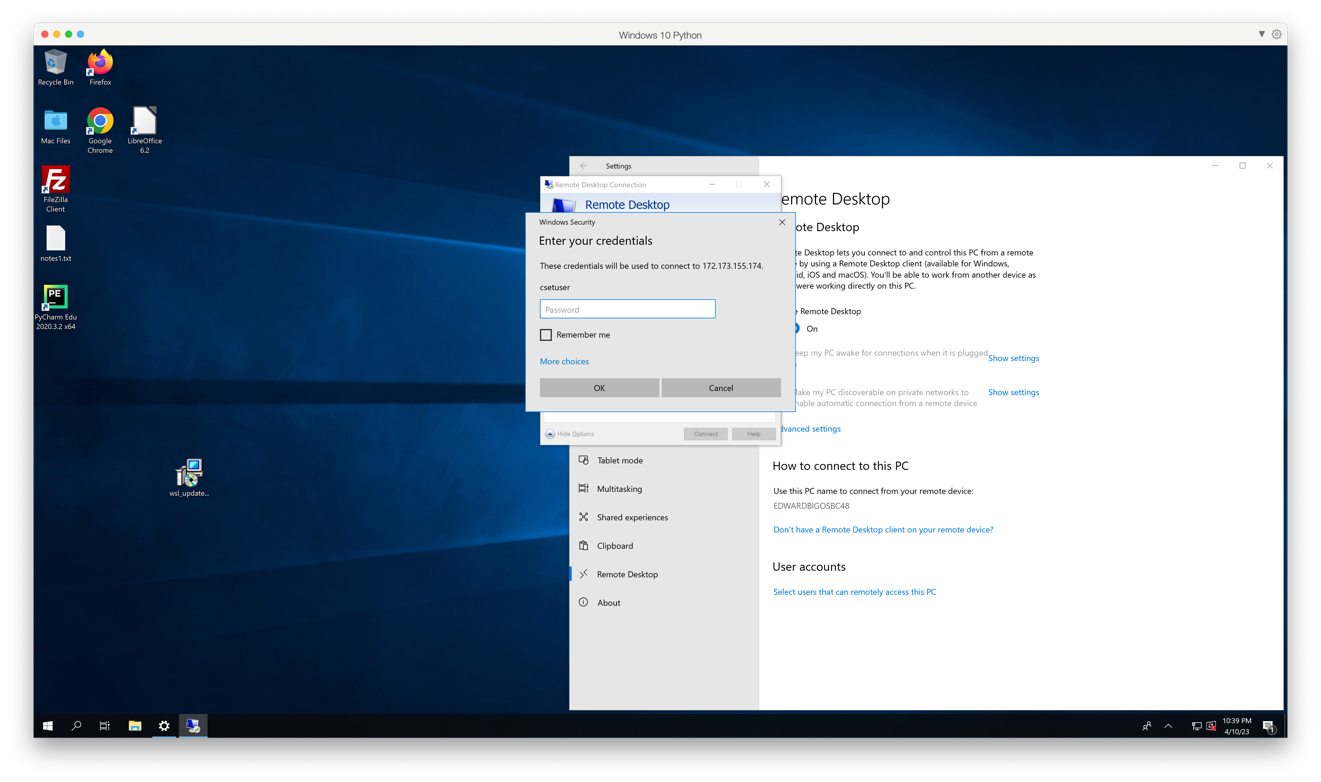Image resolution: width=1321 pixels, height=782 pixels.
Task: Select Google Chrome desktop icon
Action: [100, 130]
